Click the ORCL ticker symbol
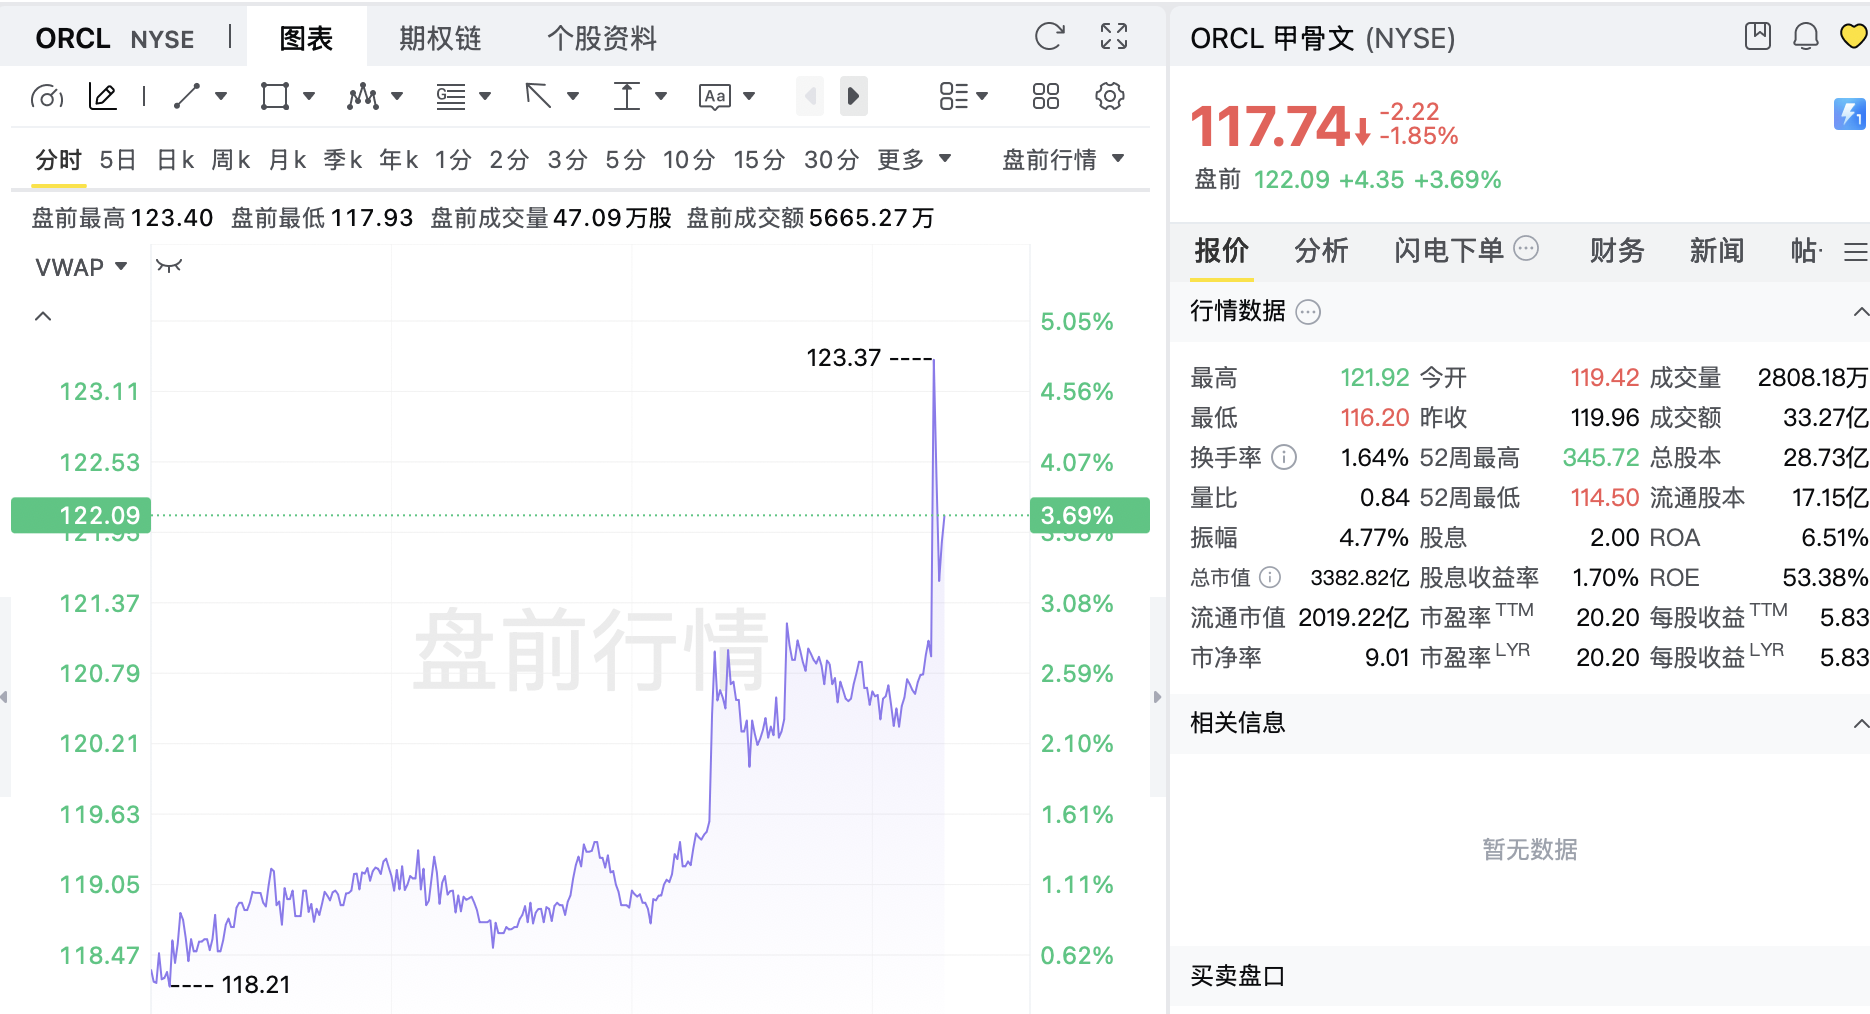This screenshot has height=1014, width=1870. [73, 38]
